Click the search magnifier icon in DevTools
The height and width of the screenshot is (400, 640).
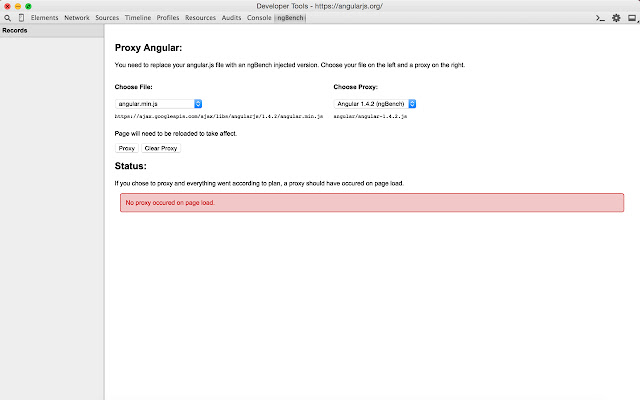pyautogui.click(x=7, y=18)
